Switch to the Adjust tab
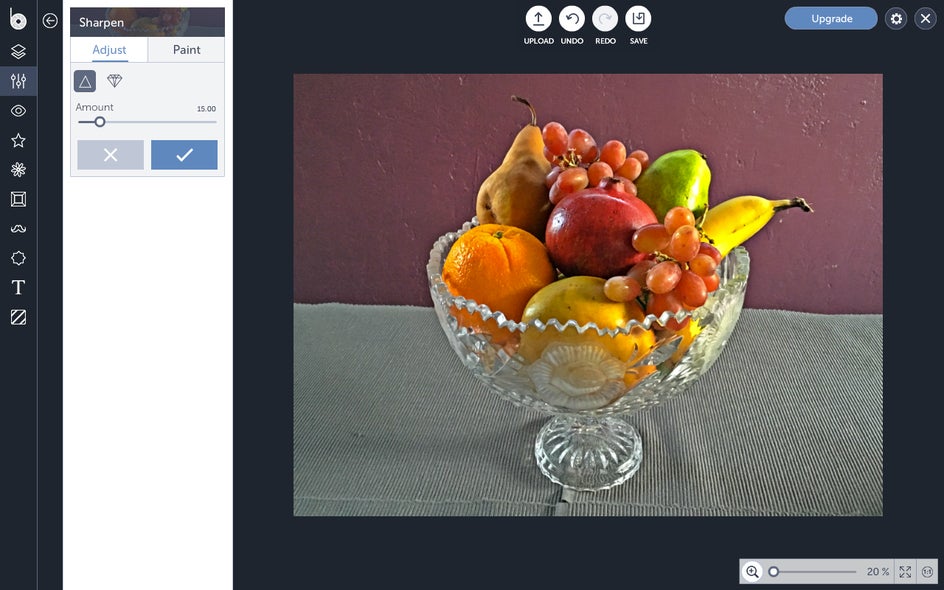 109,50
